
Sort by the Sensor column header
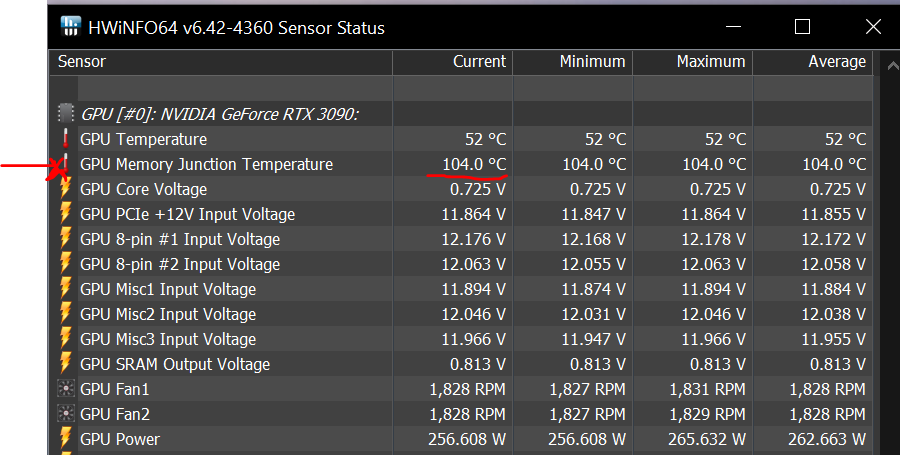pyautogui.click(x=220, y=62)
